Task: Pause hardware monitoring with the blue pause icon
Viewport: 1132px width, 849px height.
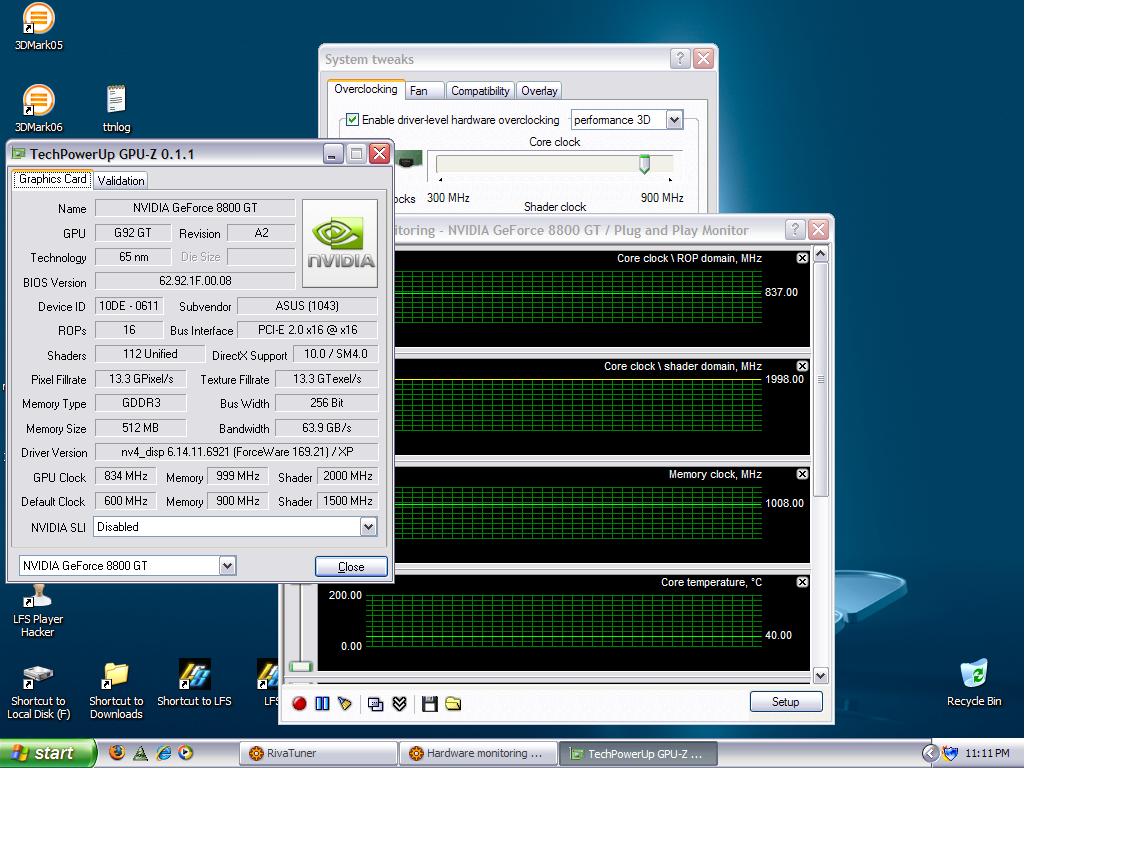Action: click(x=322, y=703)
